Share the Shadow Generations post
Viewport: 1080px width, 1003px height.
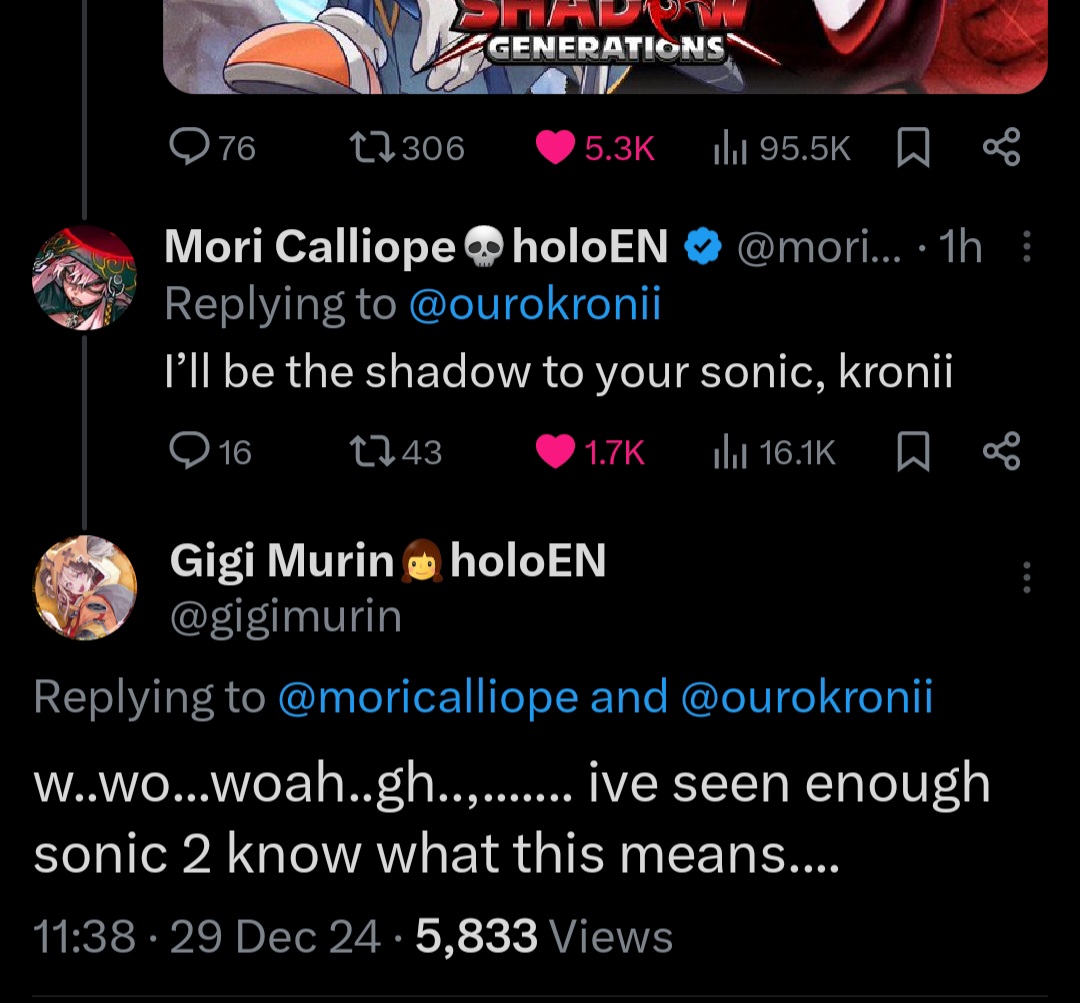1001,149
